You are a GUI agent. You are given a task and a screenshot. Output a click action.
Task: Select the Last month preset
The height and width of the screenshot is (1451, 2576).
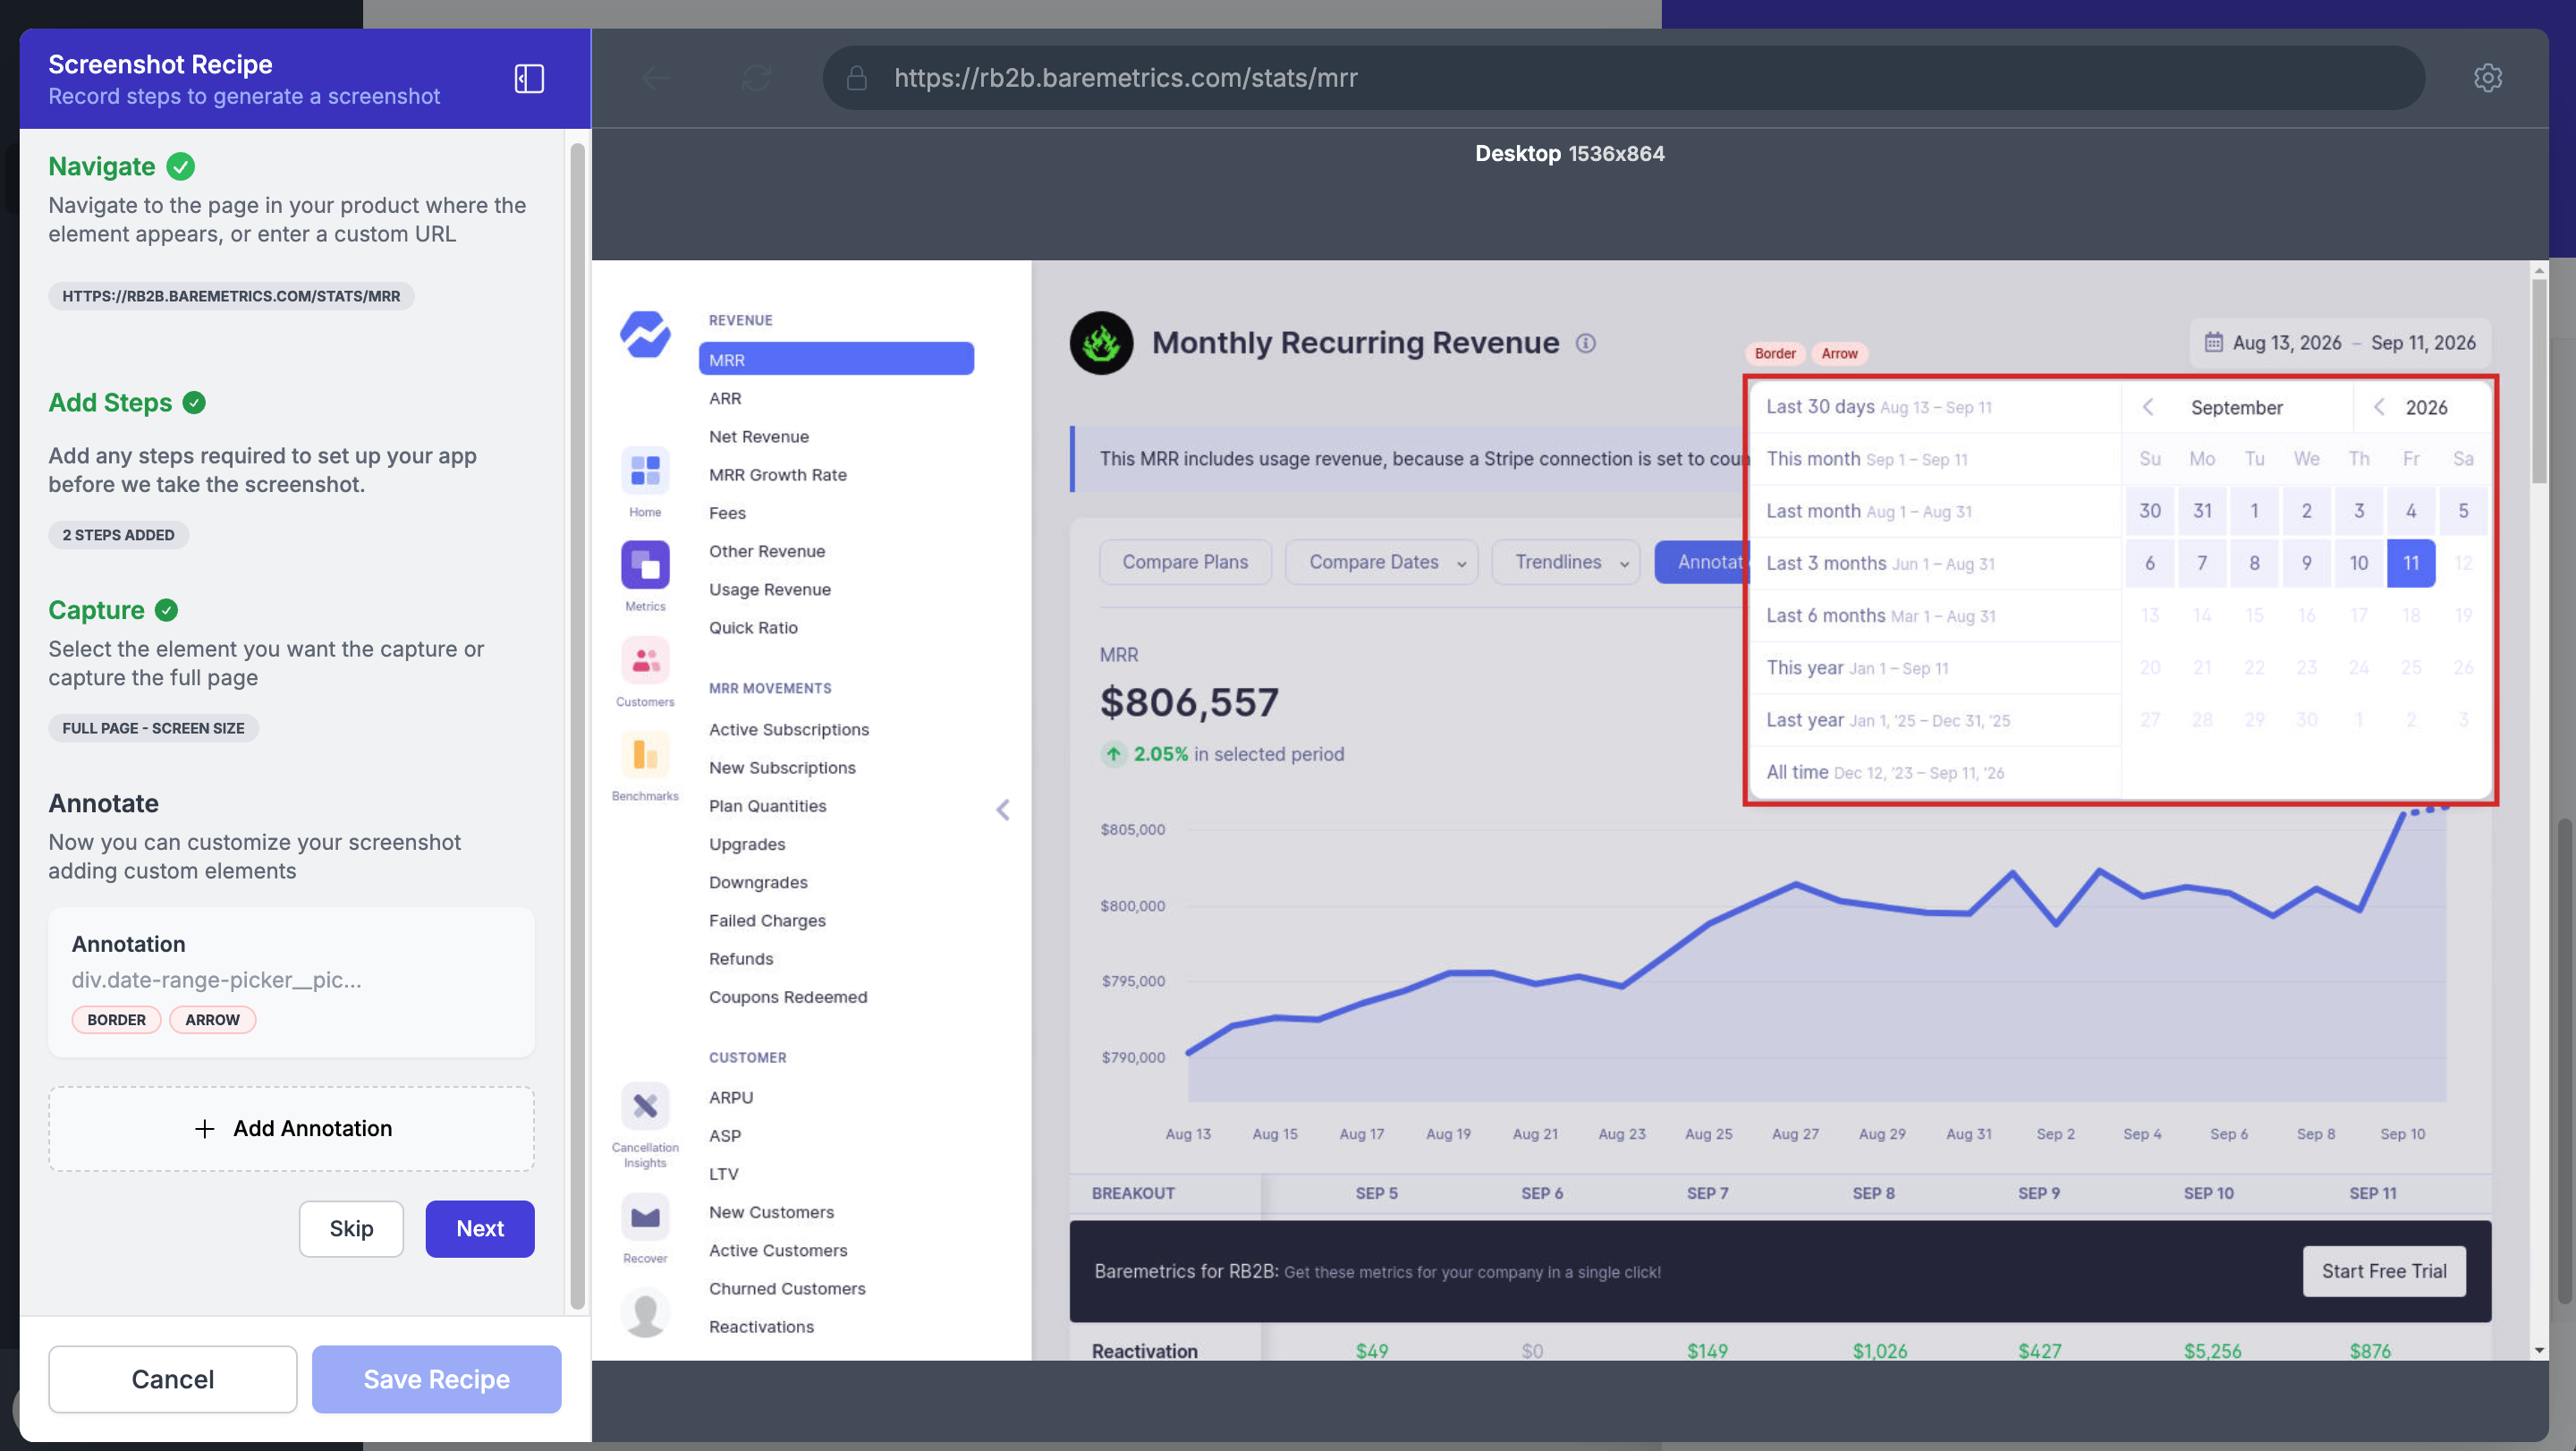(x=1935, y=511)
